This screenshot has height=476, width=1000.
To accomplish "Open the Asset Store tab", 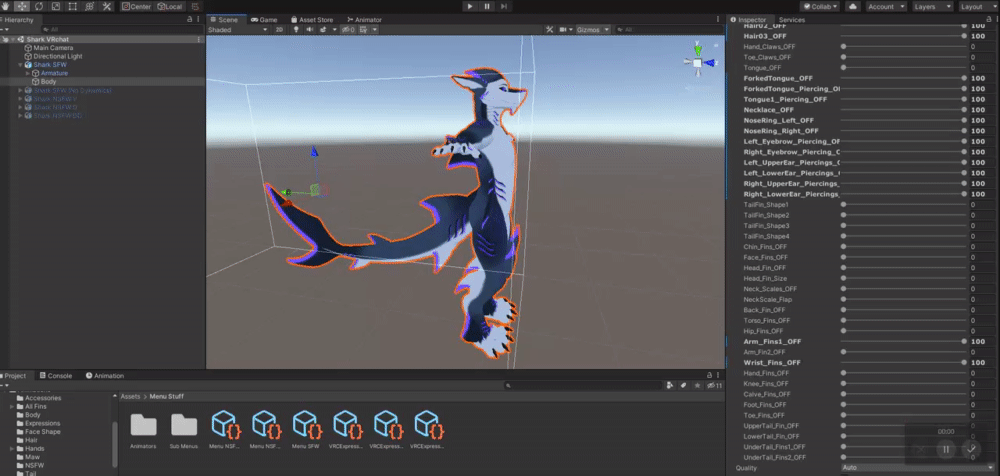I will point(312,20).
